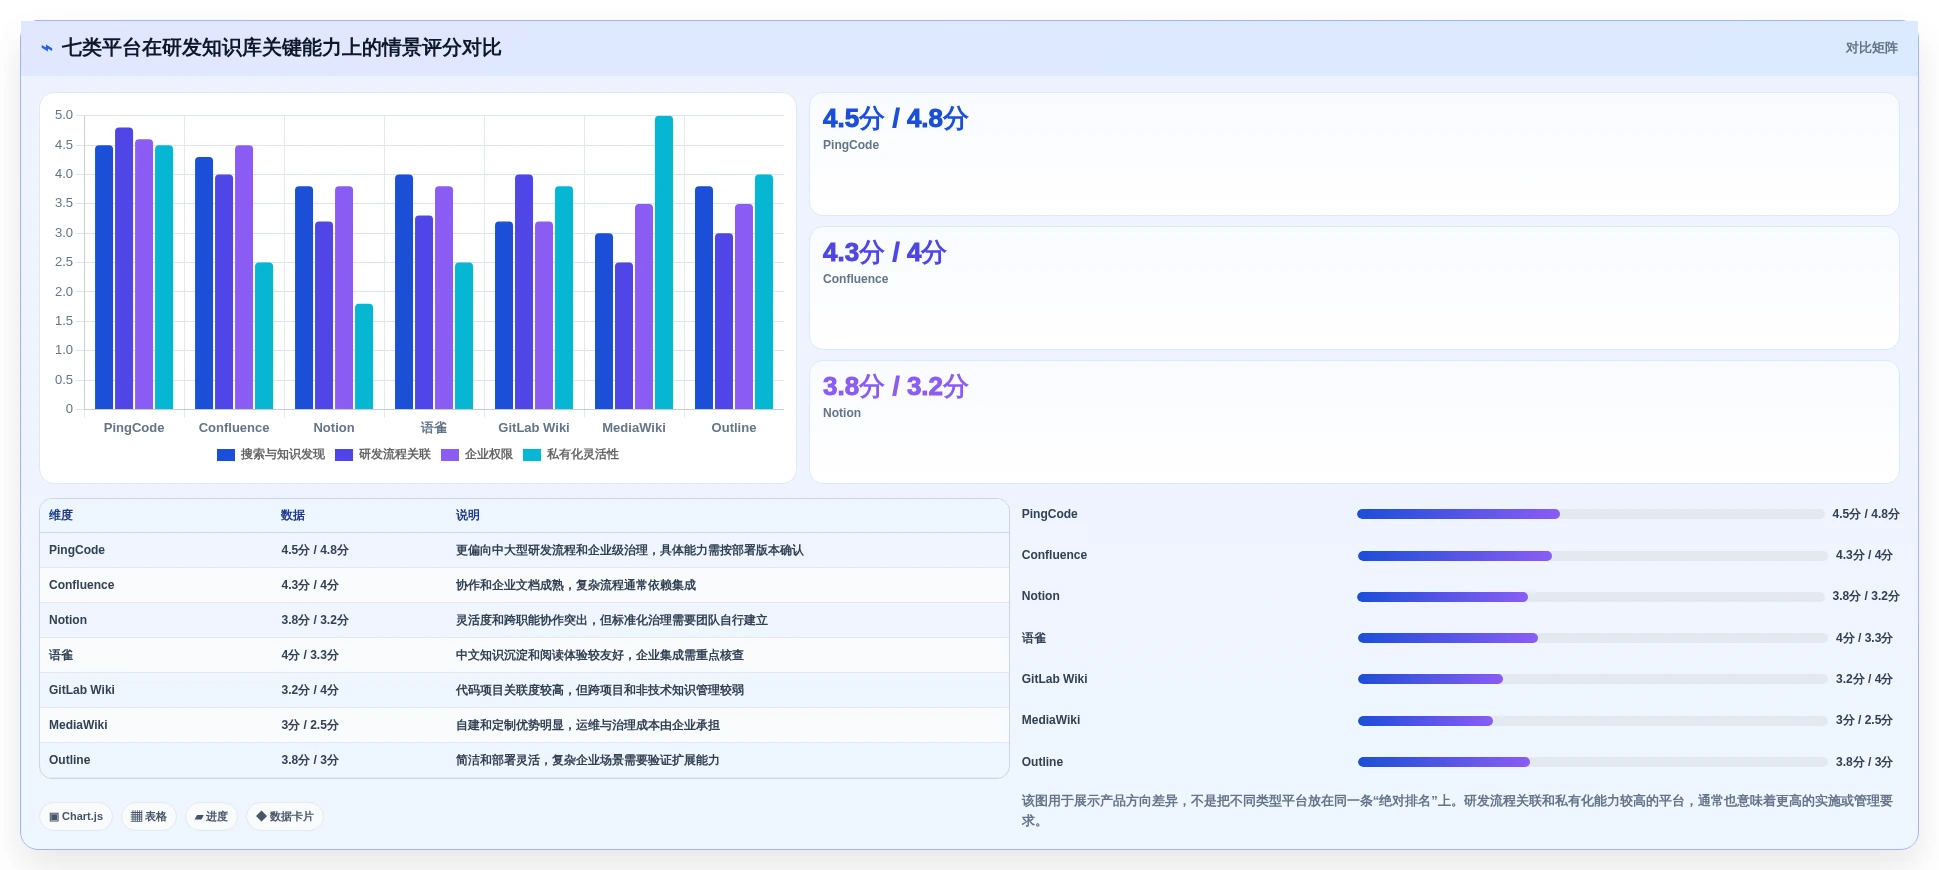The width and height of the screenshot is (1939, 870).
Task: Click the 语雀 label in the progress list
Action: click(1034, 638)
